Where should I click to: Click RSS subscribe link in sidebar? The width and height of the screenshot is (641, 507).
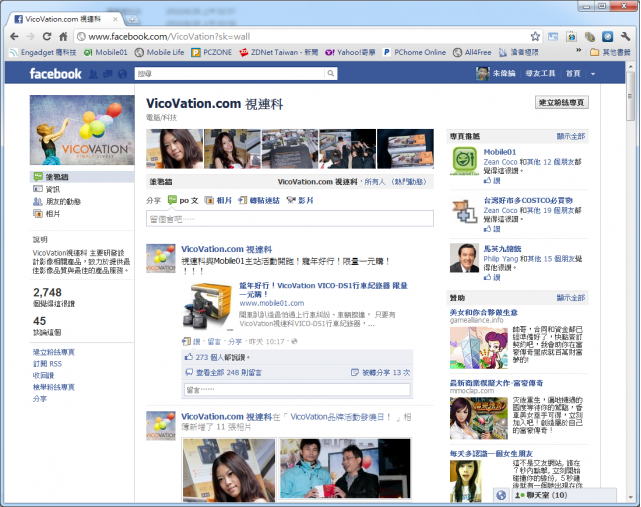pos(47,363)
